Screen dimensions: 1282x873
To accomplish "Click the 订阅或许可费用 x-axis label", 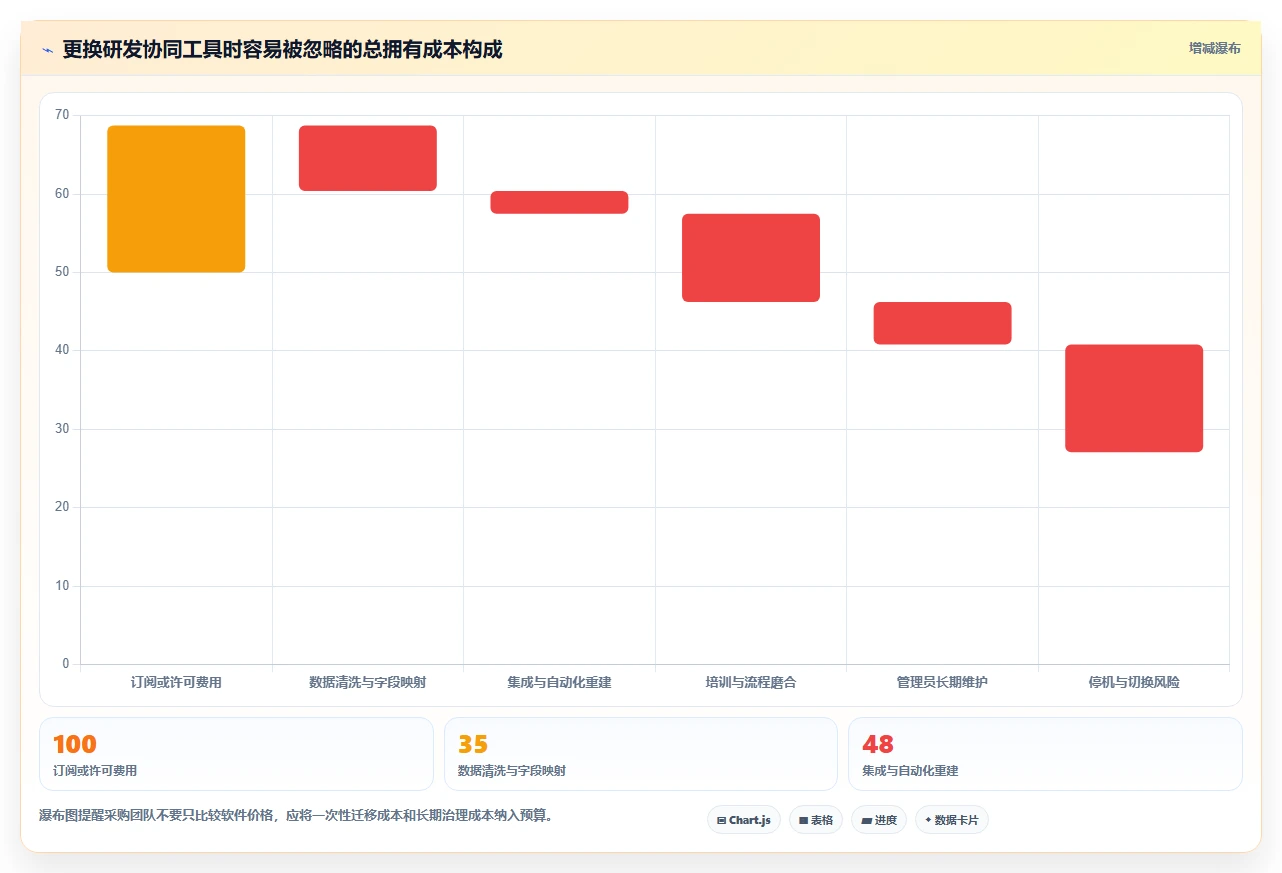I will click(176, 683).
